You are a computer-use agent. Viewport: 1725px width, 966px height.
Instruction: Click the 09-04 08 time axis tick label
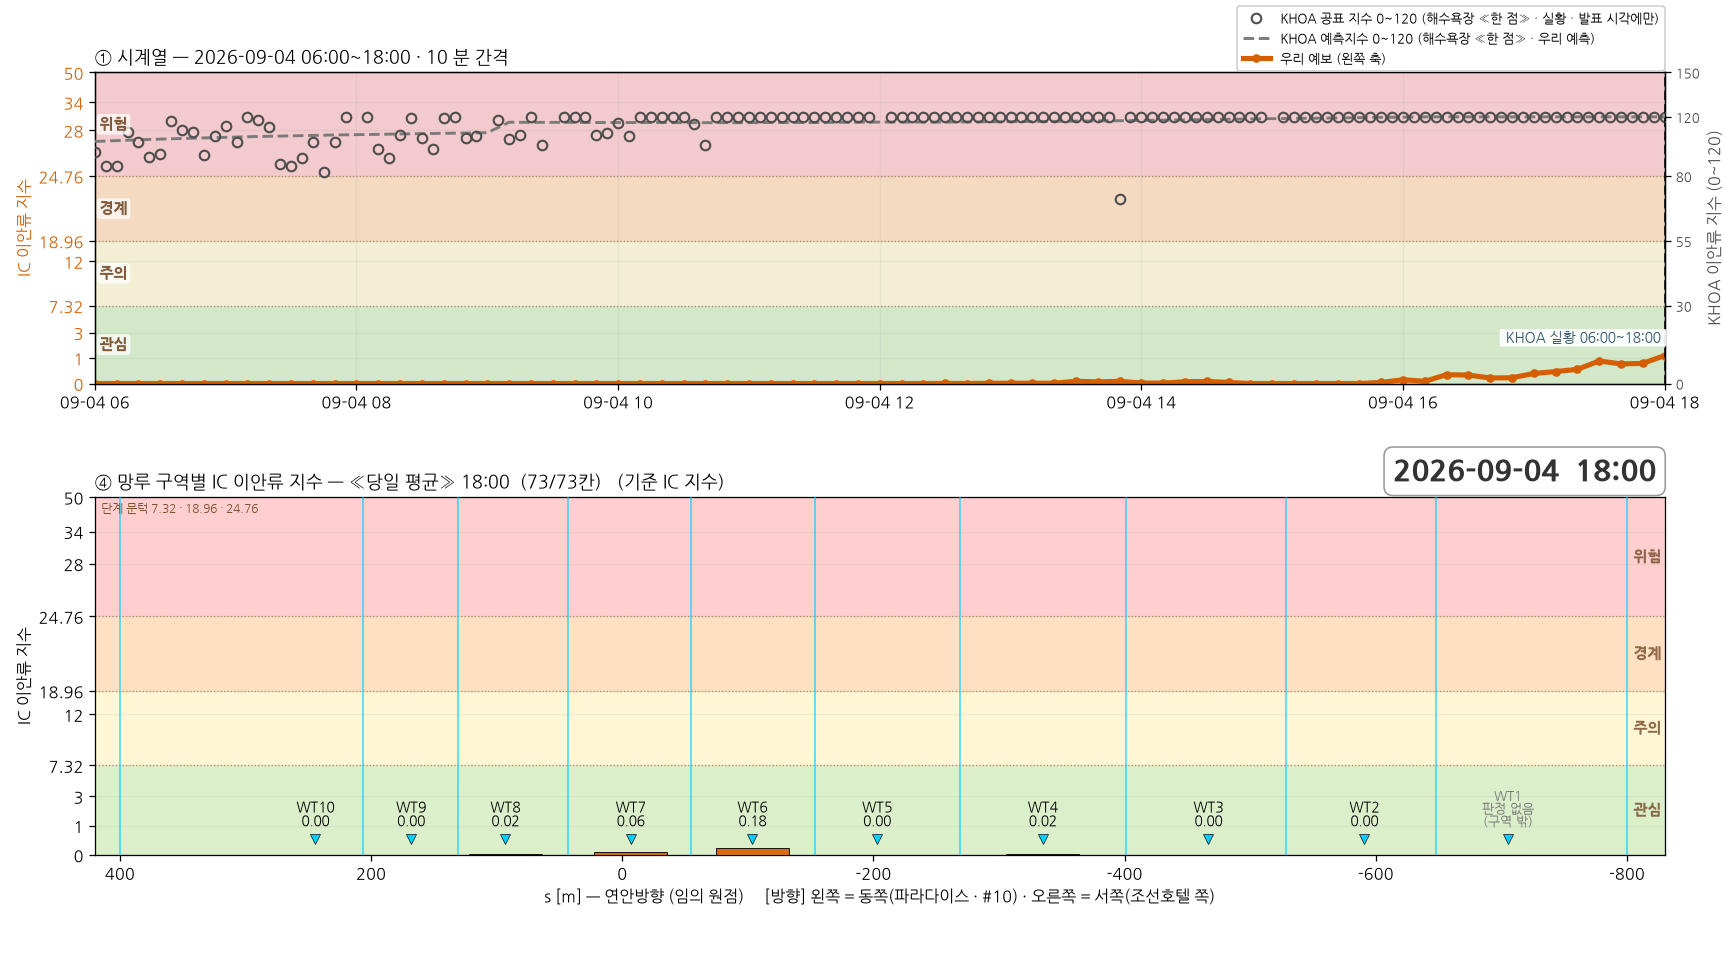point(356,403)
